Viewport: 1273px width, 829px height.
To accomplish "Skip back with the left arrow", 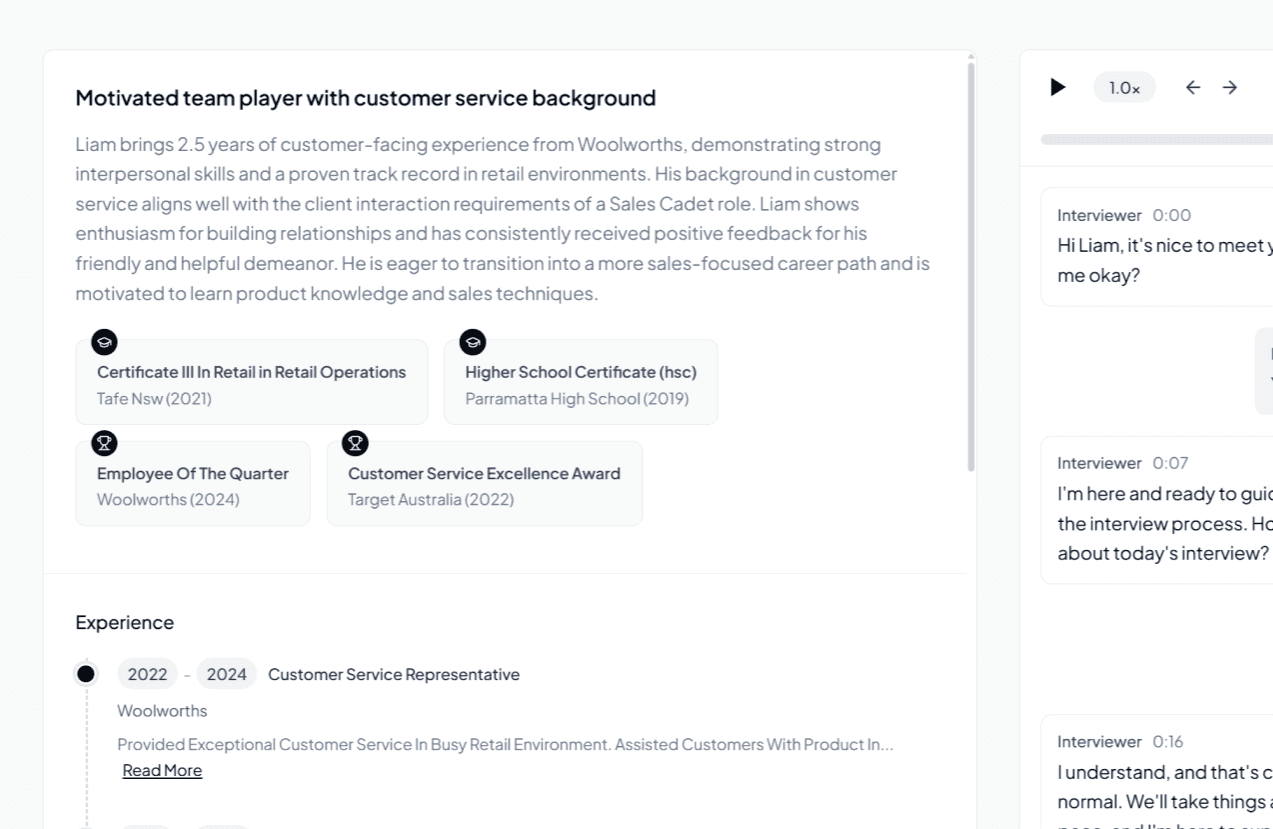I will click(x=1193, y=87).
